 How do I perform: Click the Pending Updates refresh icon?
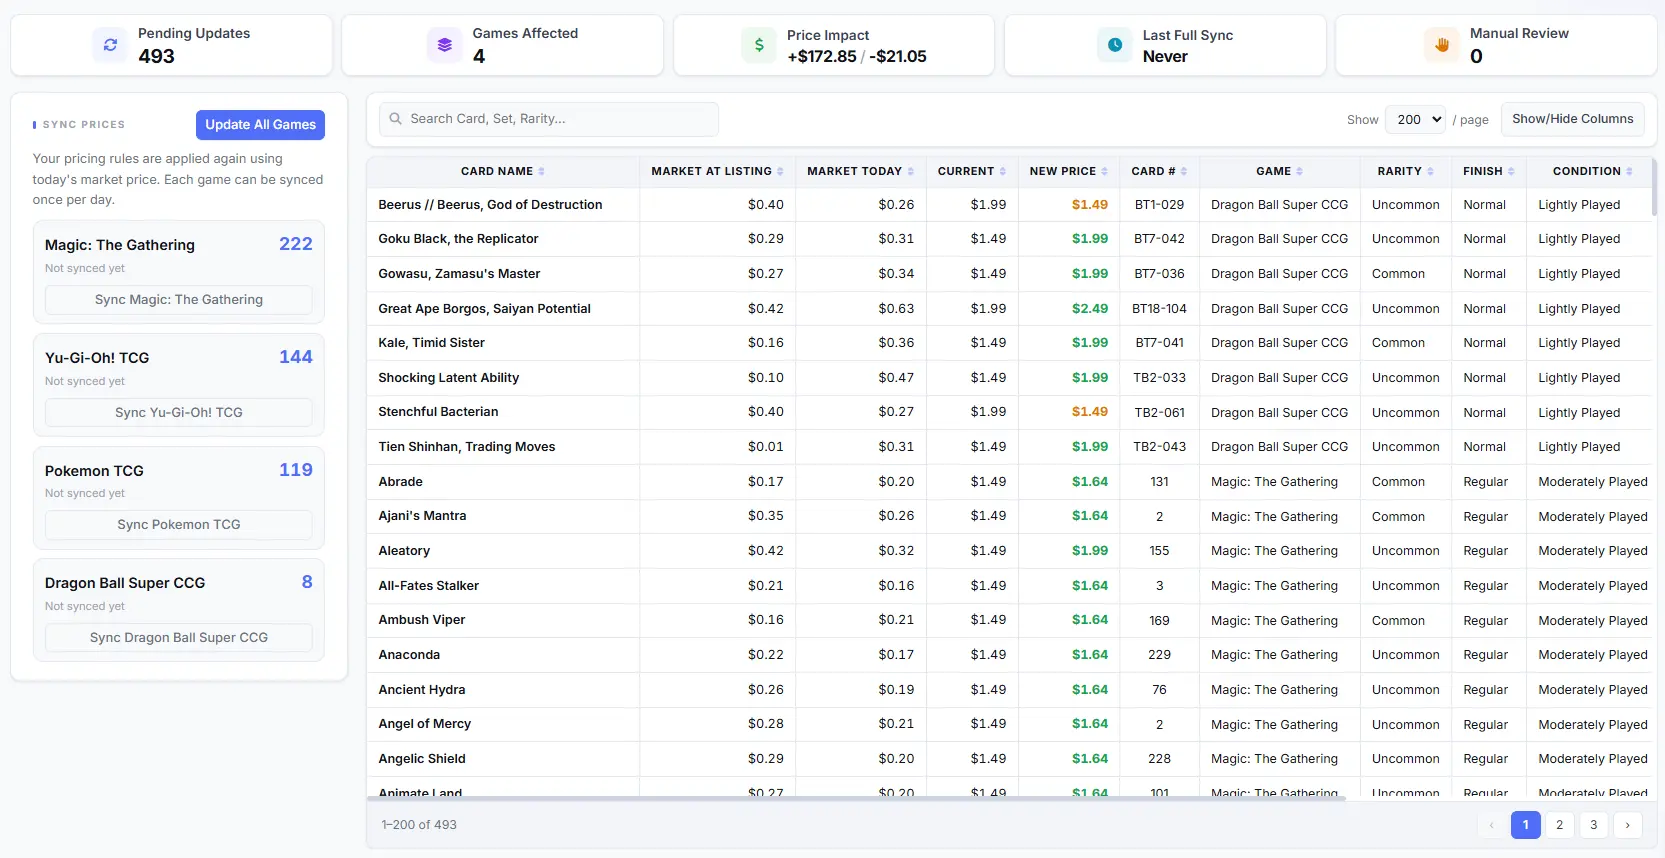click(110, 45)
